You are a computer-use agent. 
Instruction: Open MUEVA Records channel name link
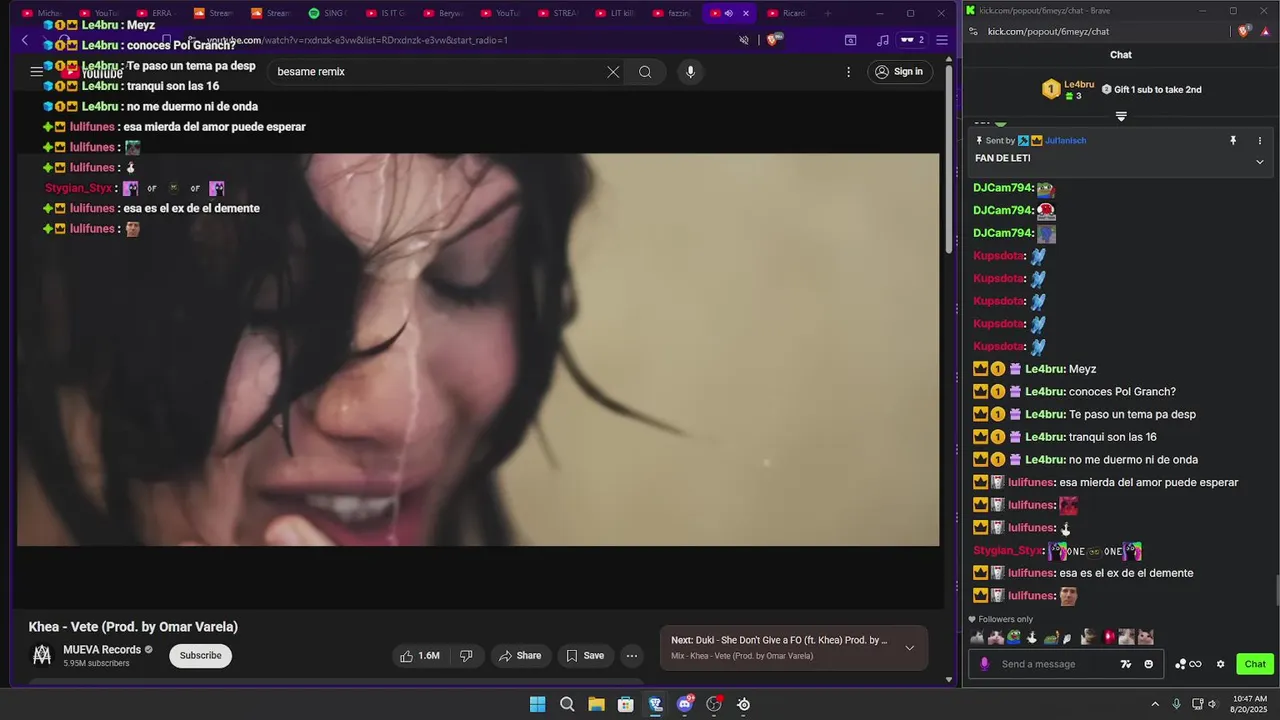click(x=102, y=650)
